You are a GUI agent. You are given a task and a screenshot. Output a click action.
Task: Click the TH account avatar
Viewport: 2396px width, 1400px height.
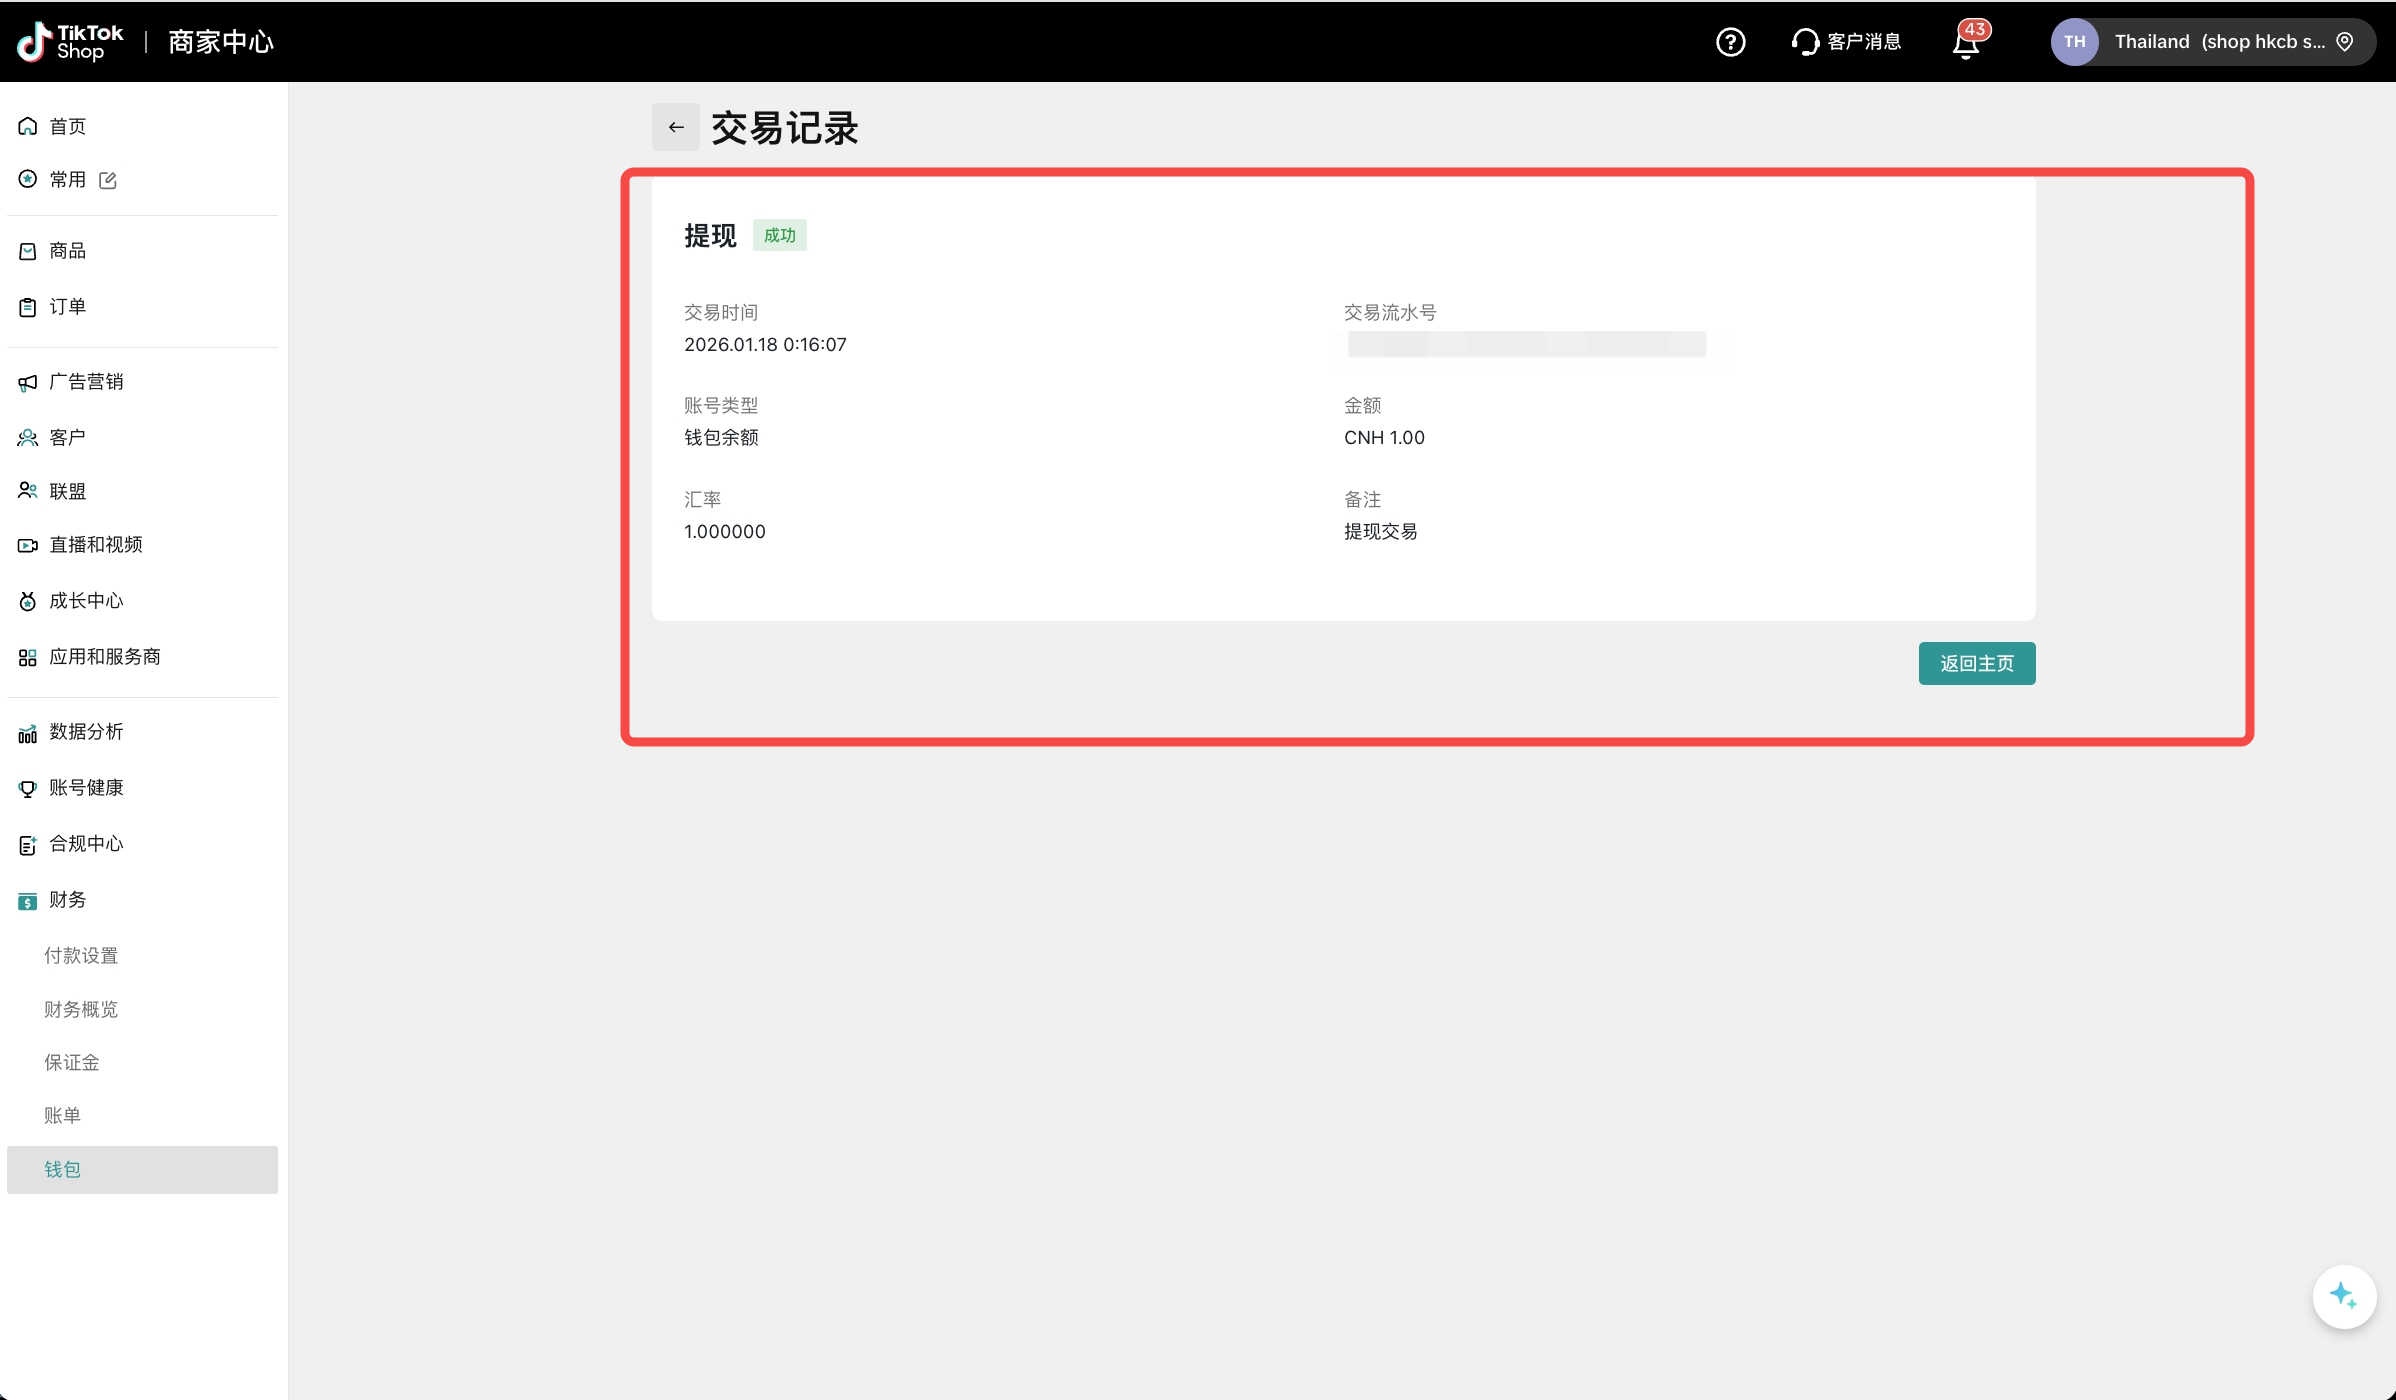point(2074,42)
